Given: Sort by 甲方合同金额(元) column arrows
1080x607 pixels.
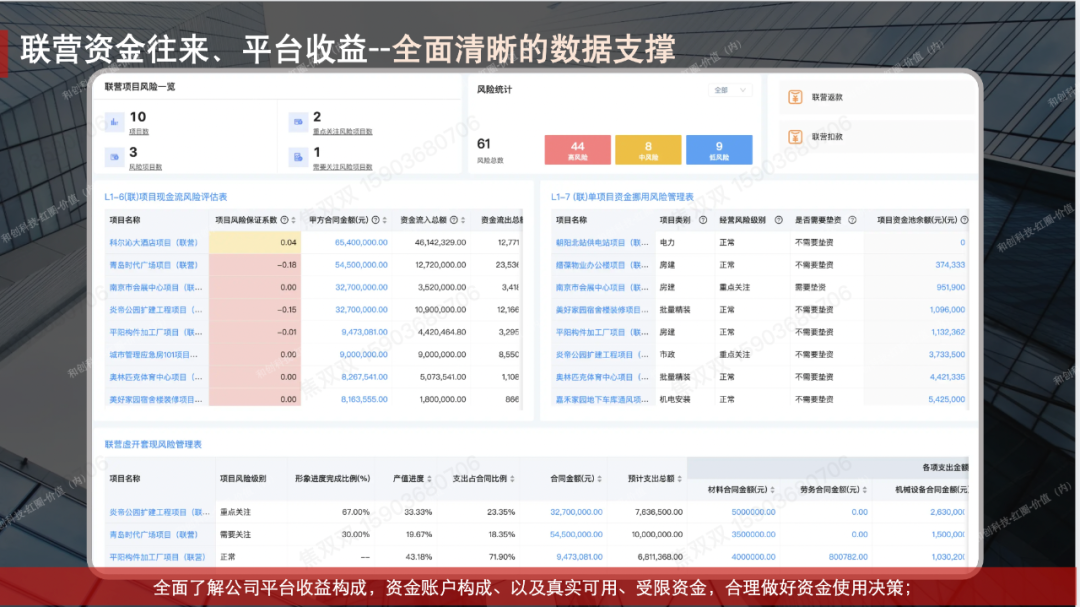Looking at the screenshot, I should pos(383,220).
